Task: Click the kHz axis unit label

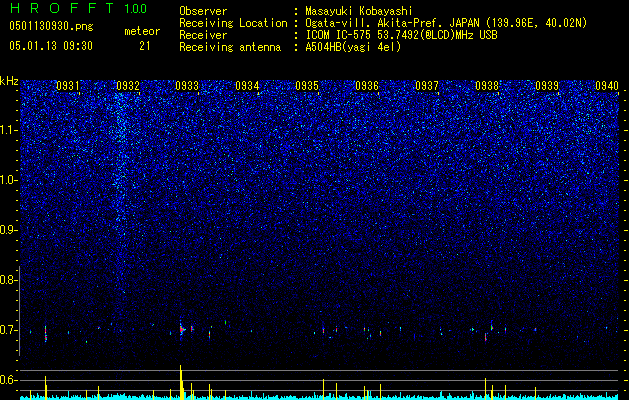Action: coord(9,81)
